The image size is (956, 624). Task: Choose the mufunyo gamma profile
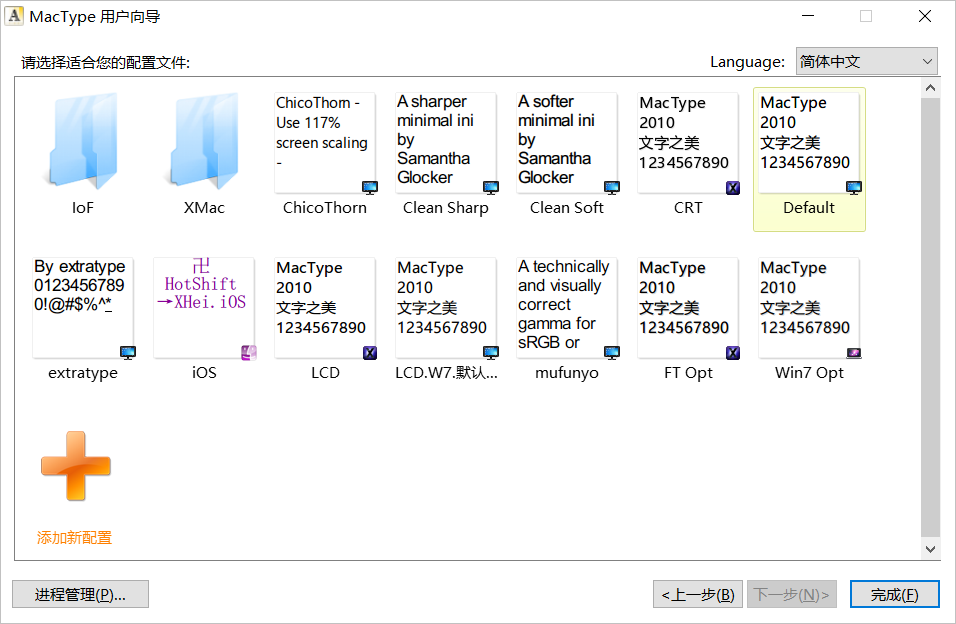(567, 308)
